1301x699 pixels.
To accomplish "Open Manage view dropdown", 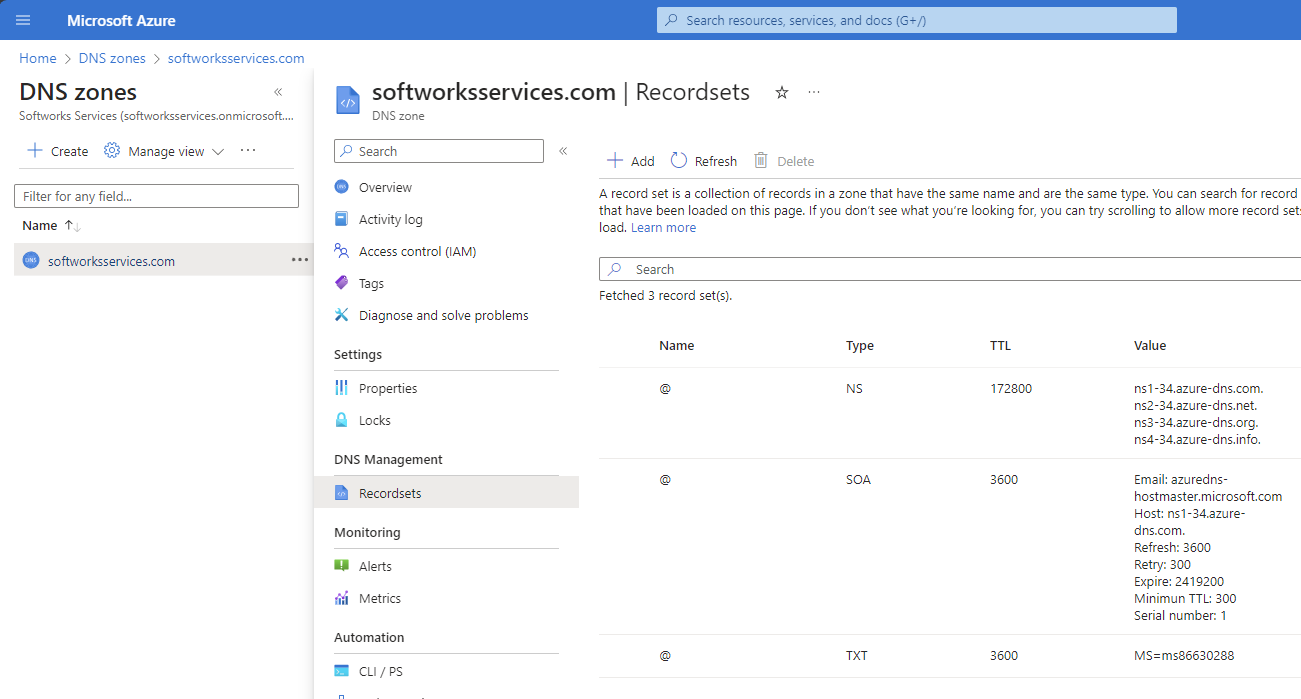I will 163,151.
